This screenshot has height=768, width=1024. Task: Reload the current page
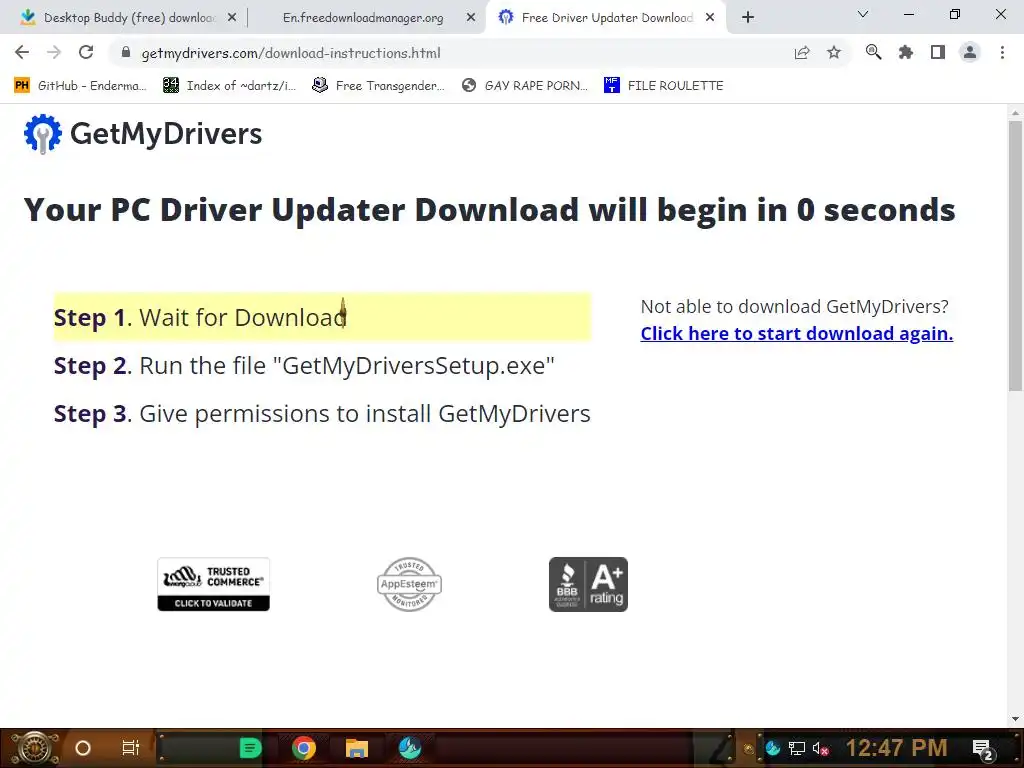click(x=86, y=52)
